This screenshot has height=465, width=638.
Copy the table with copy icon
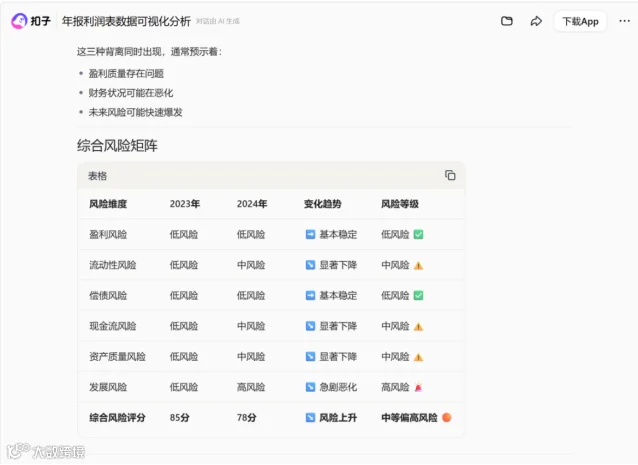point(450,175)
